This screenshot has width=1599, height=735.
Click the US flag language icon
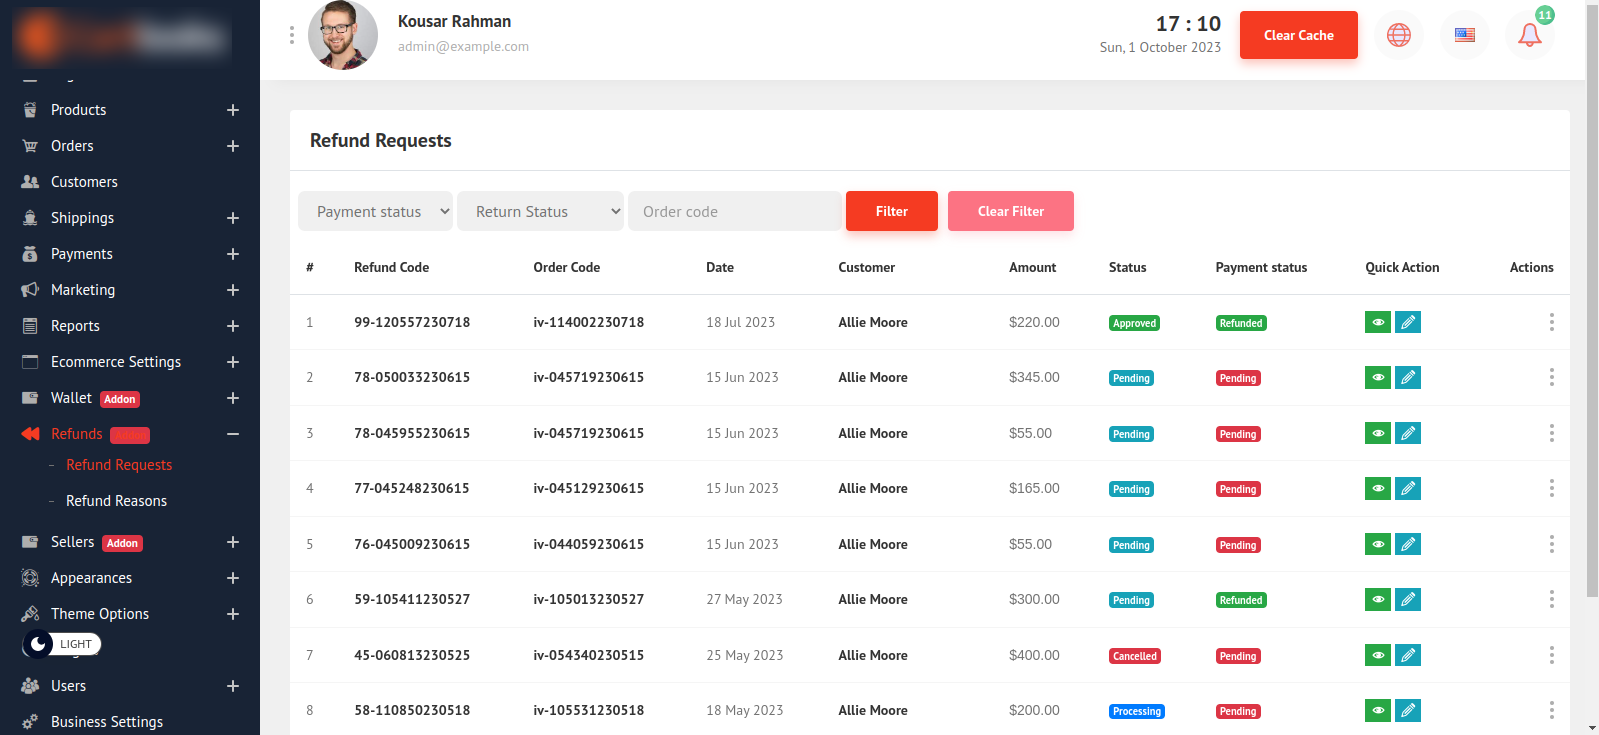(x=1464, y=35)
